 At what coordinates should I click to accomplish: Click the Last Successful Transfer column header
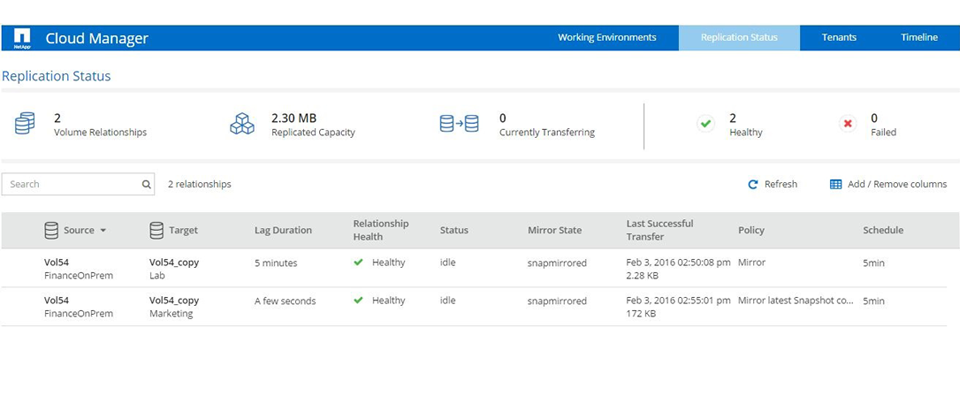pyautogui.click(x=659, y=230)
